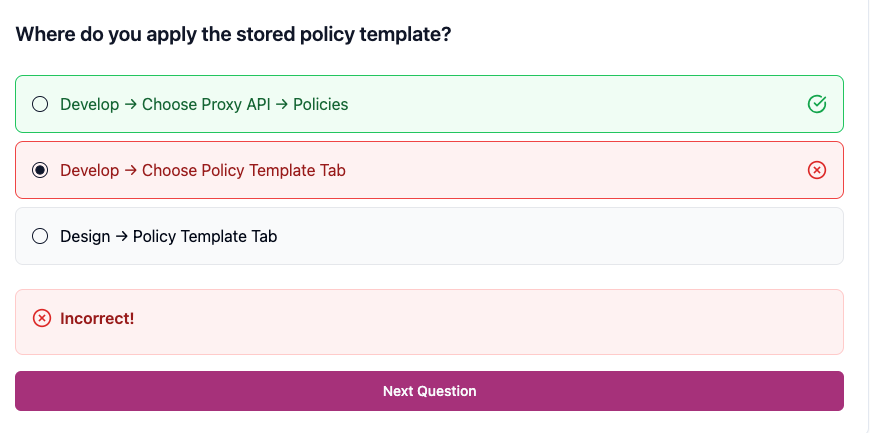Image resolution: width=870 pixels, height=433 pixels.
Task: Select the "Develop → Choose Proxy API → Policies" radio button
Action: pos(40,104)
